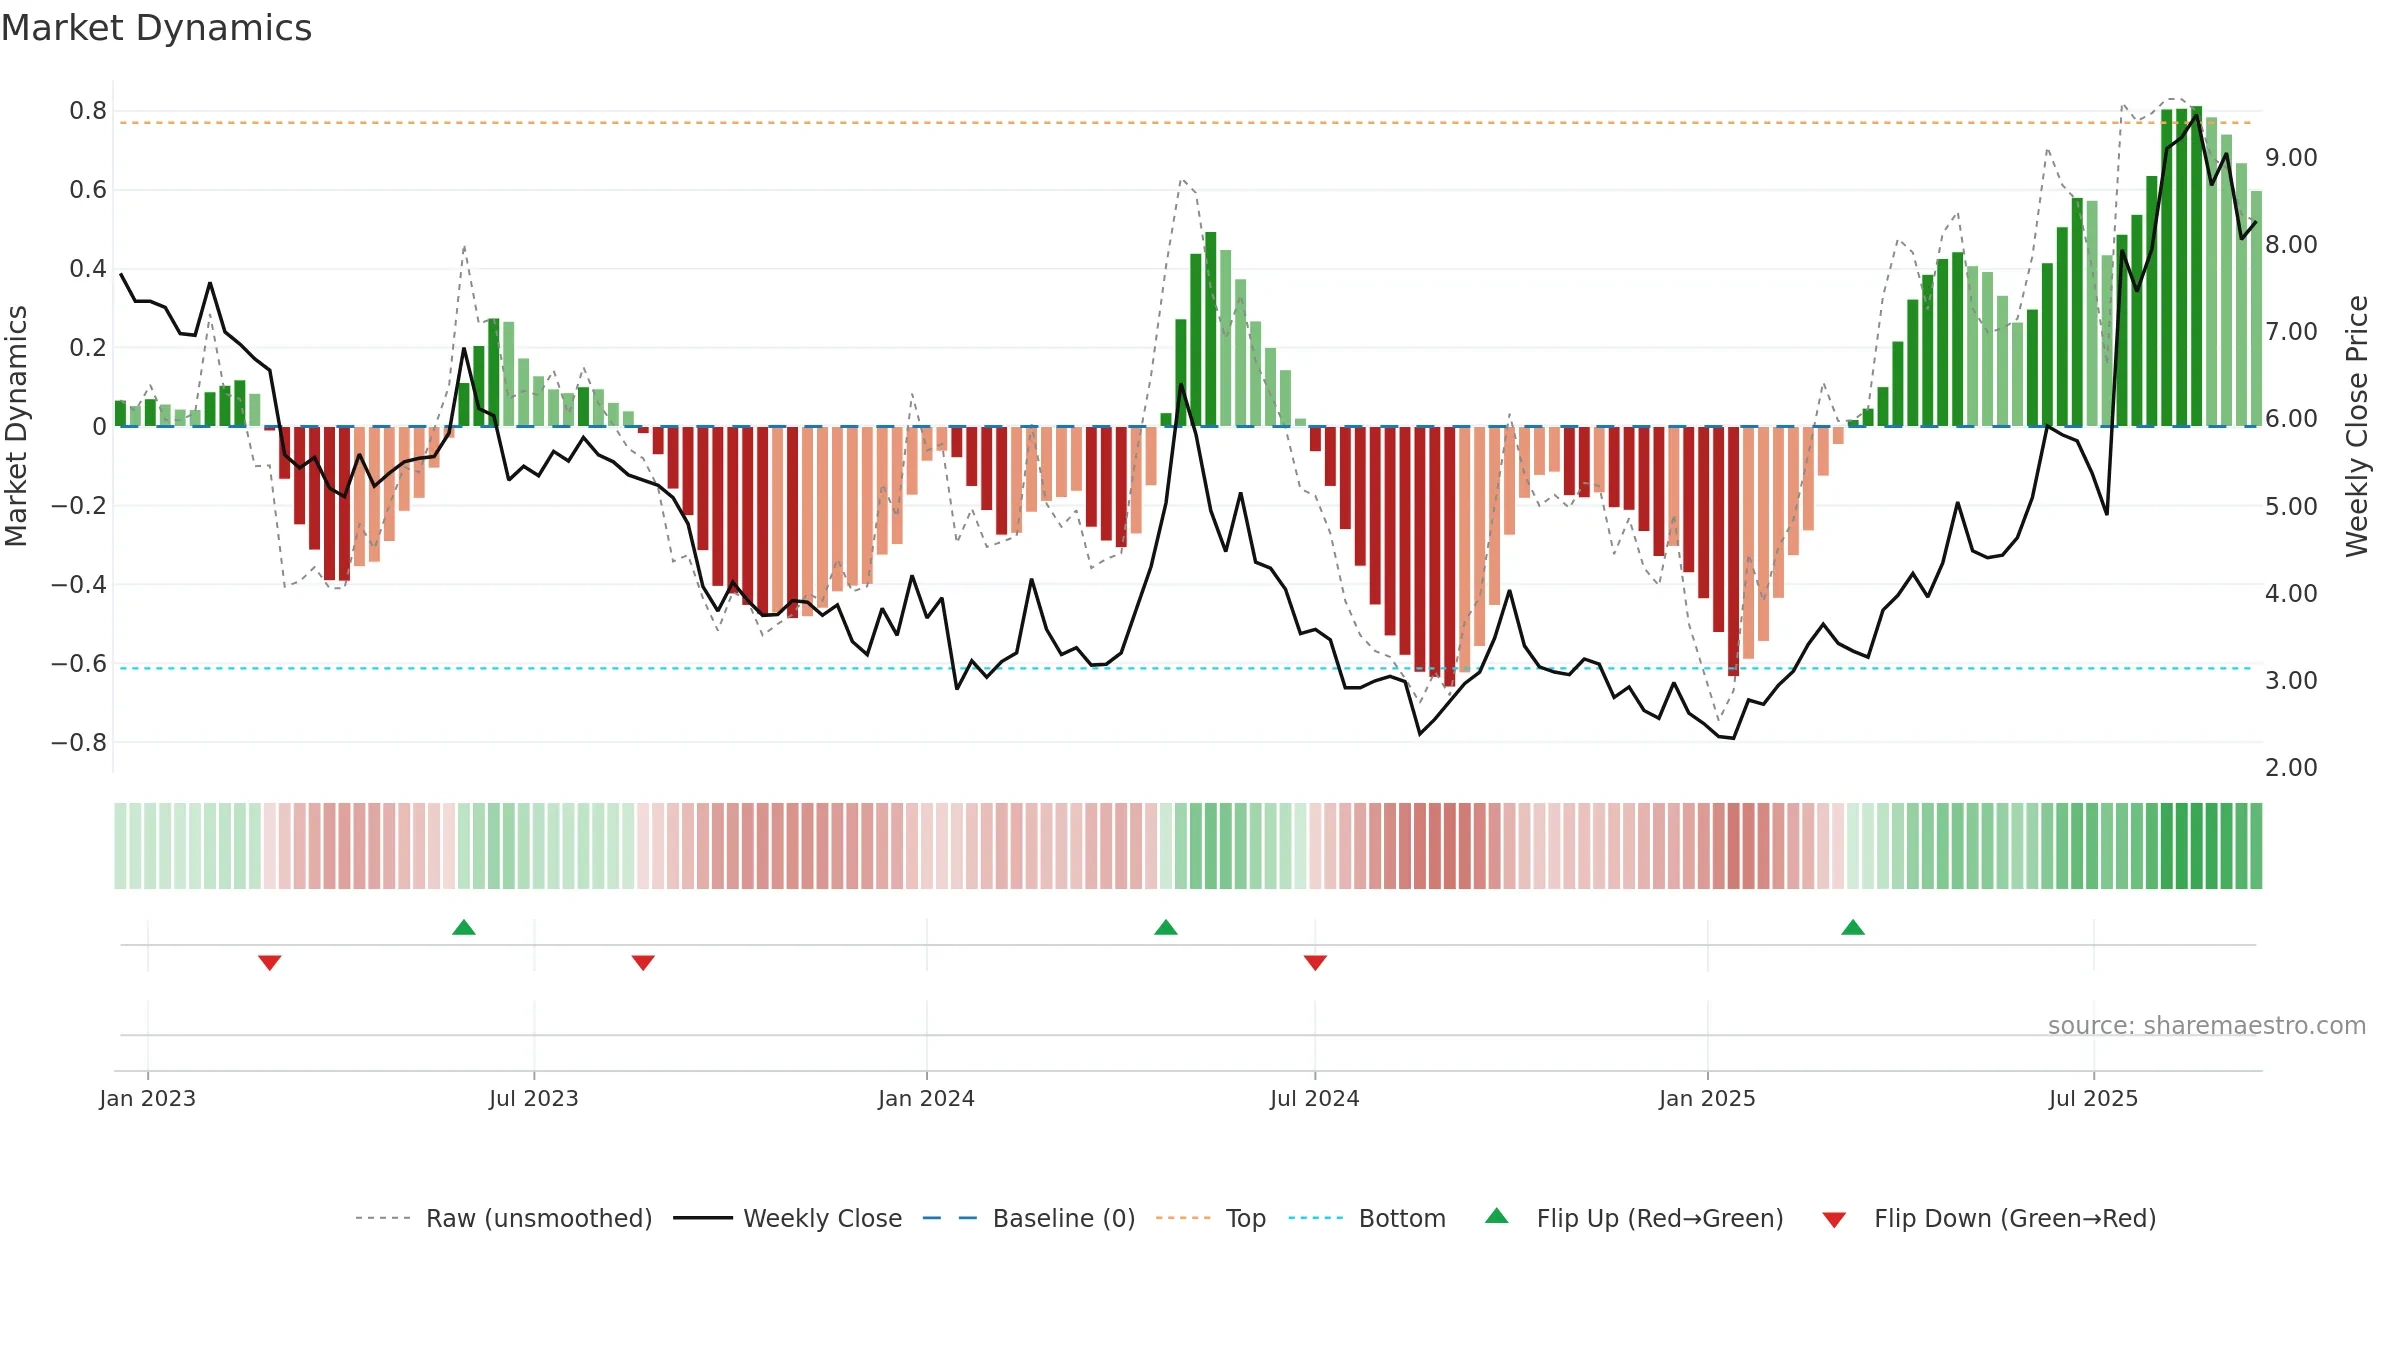Click the Jul 2023 x-axis label

click(534, 1098)
